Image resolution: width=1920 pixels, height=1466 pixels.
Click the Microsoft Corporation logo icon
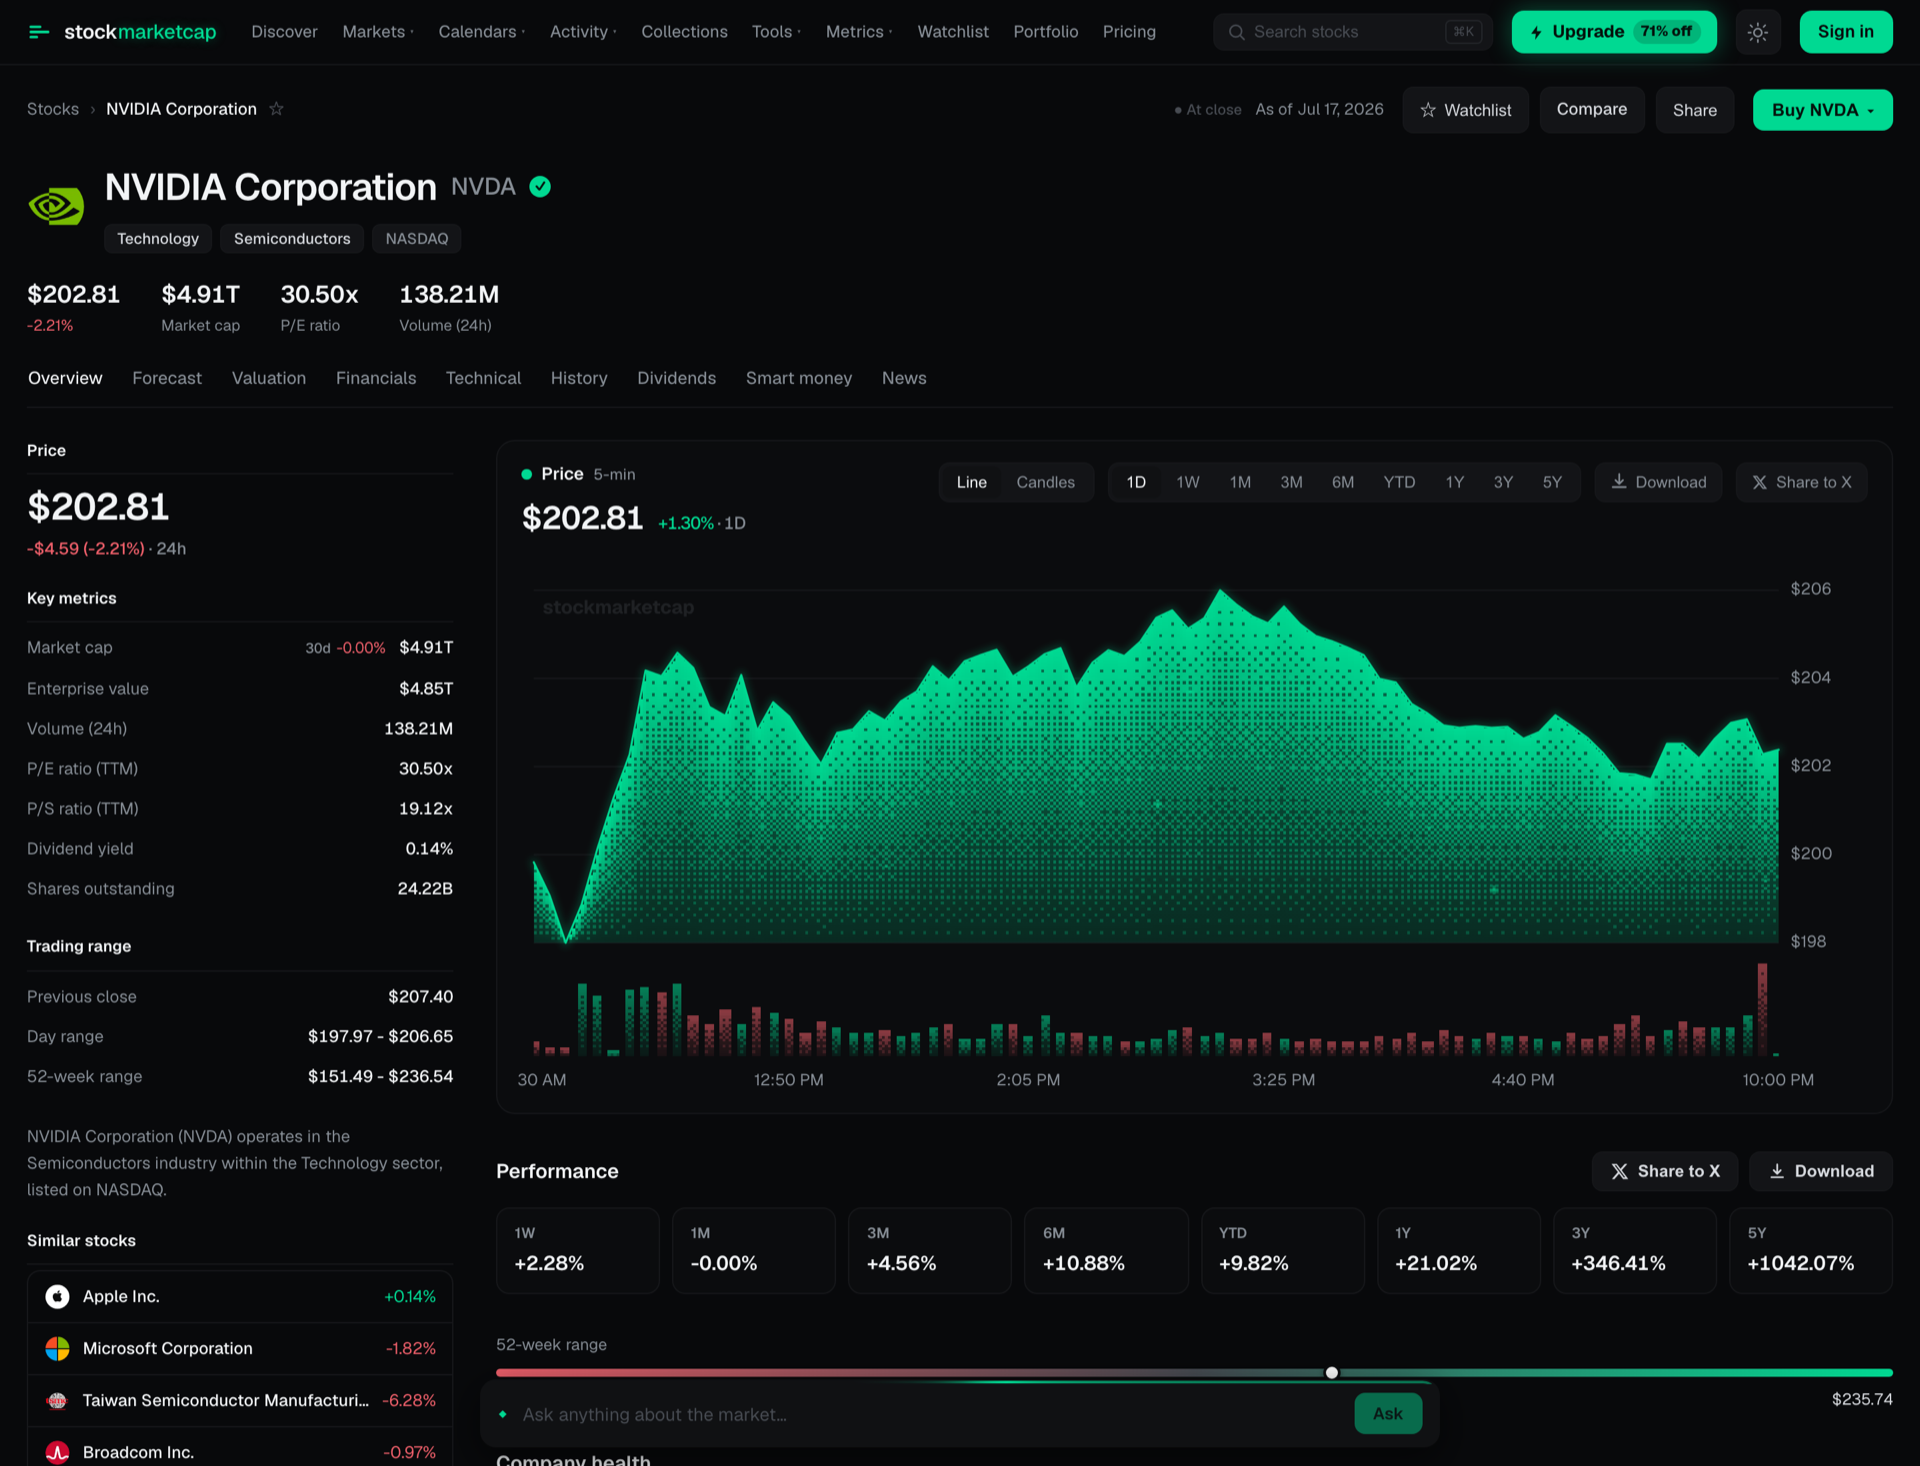tap(57, 1348)
